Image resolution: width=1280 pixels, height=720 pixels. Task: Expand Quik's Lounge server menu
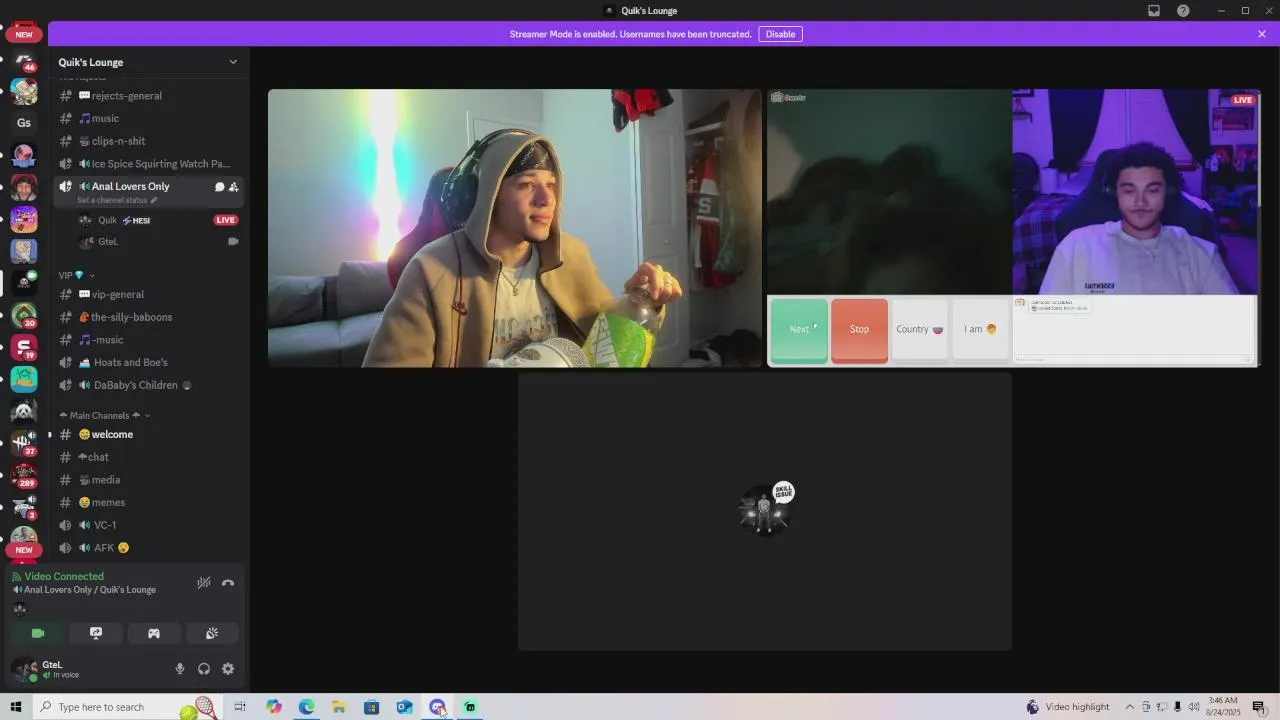[x=233, y=62]
